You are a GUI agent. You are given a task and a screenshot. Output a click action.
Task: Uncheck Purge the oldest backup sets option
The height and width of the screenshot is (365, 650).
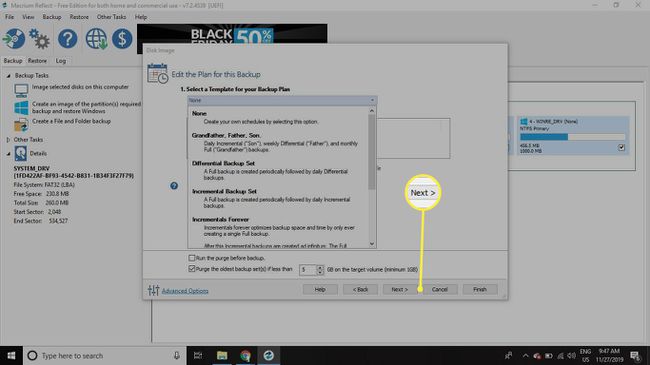(192, 269)
